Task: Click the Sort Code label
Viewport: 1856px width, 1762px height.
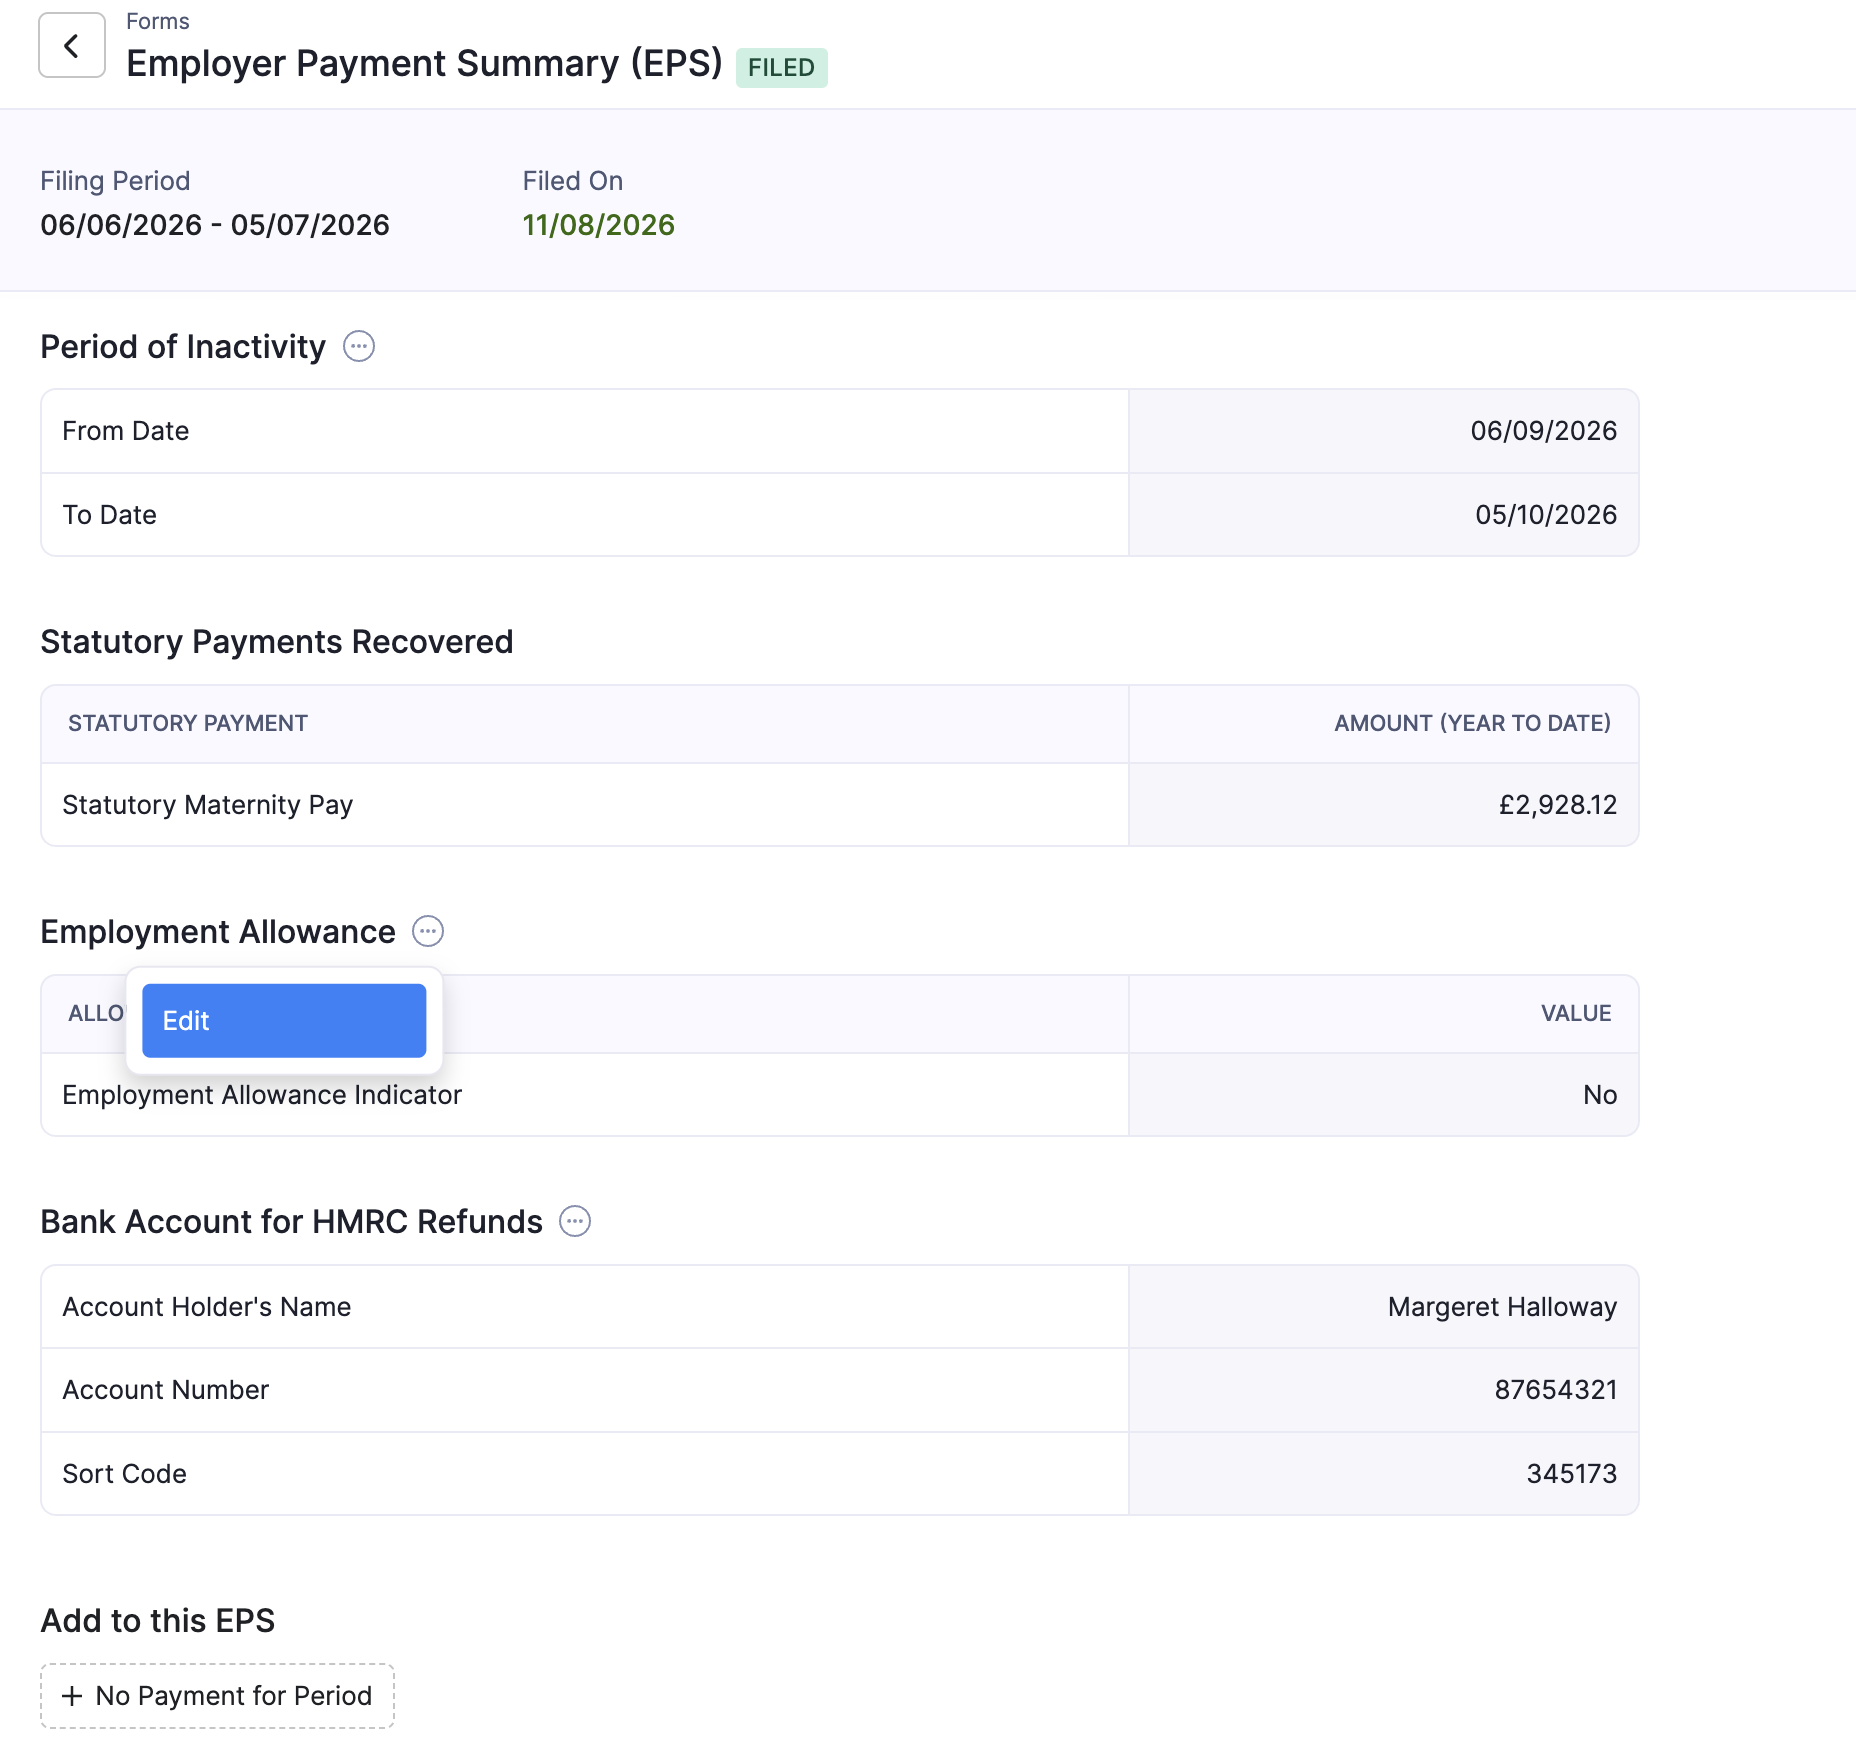Action: (125, 1474)
